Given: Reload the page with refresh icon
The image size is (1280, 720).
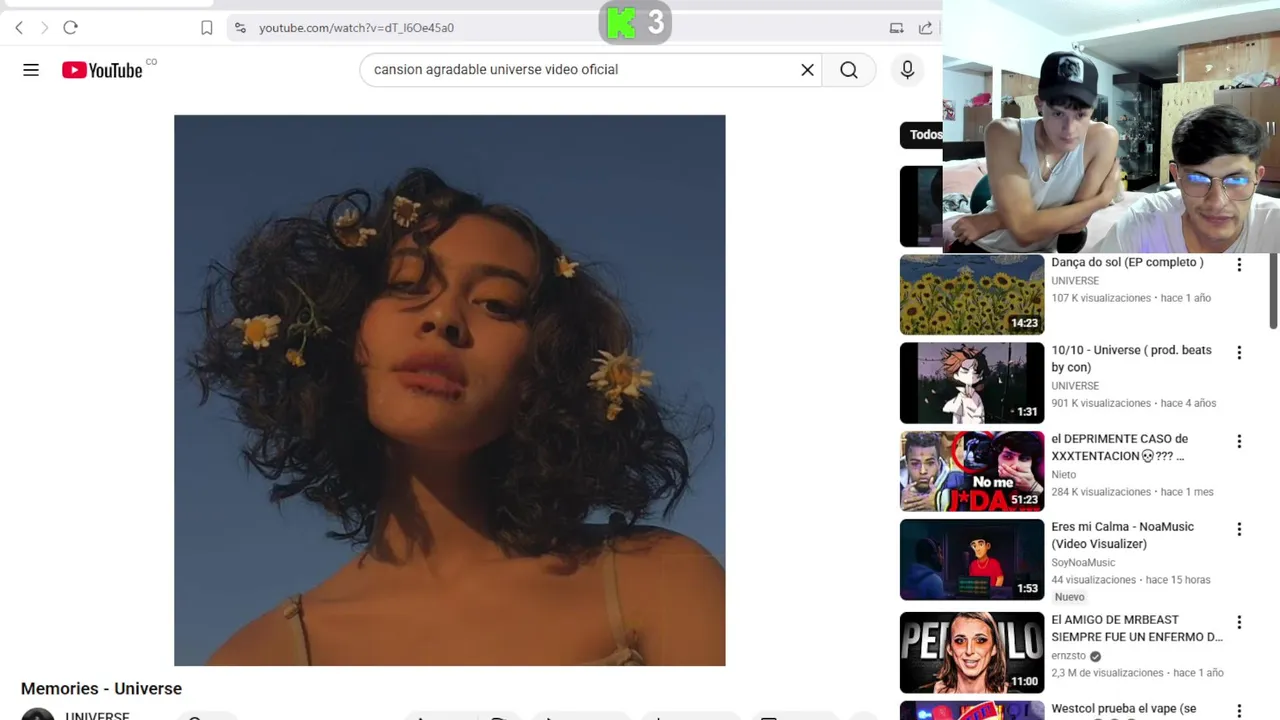Looking at the screenshot, I should coord(70,28).
